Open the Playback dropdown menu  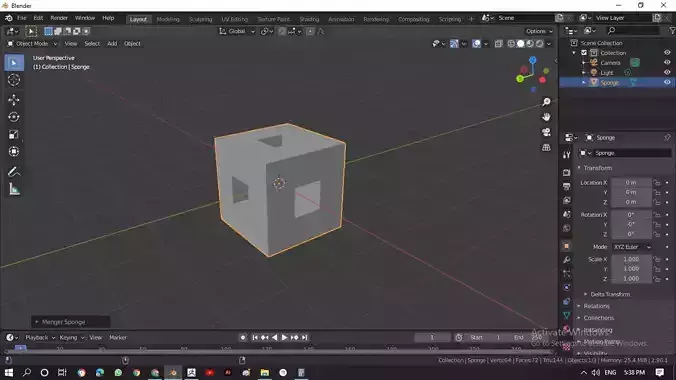pos(40,338)
